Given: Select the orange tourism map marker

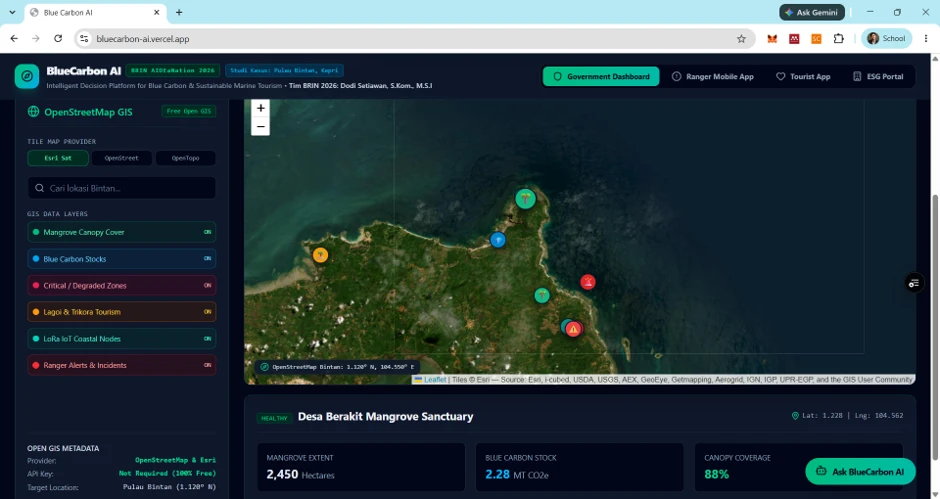Looking at the screenshot, I should click(321, 255).
